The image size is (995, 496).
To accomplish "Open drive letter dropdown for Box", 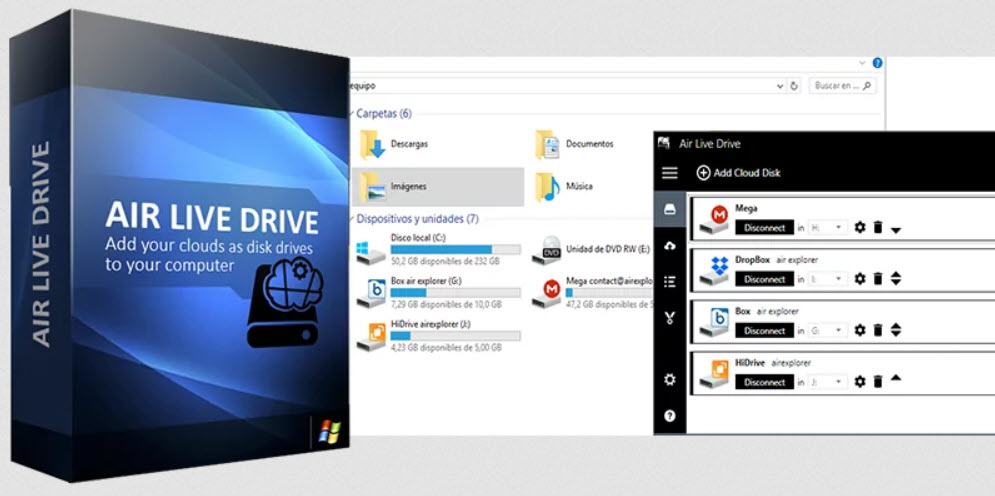I will tap(828, 330).
